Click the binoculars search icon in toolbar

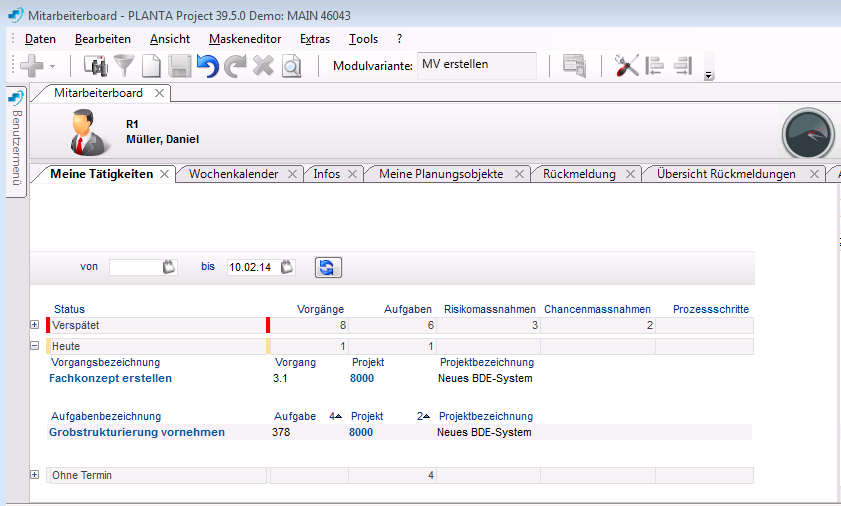point(97,66)
